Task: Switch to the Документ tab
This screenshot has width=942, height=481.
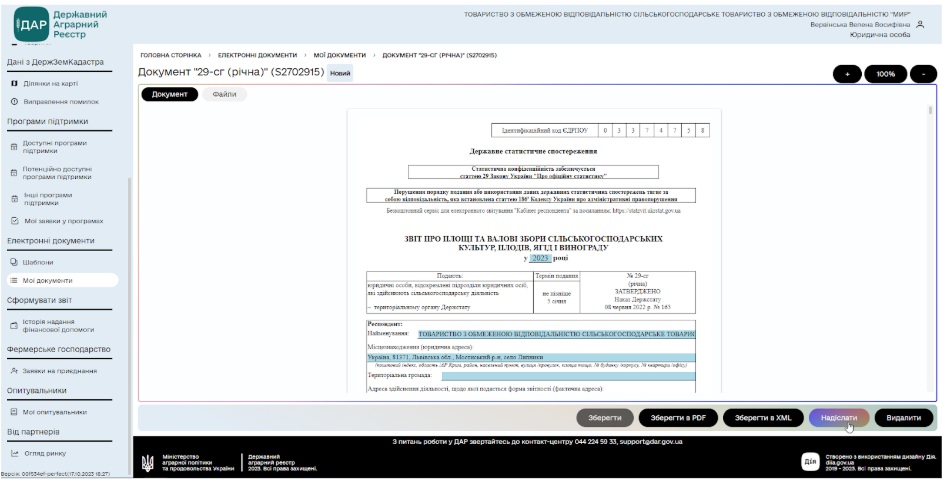Action: (169, 94)
